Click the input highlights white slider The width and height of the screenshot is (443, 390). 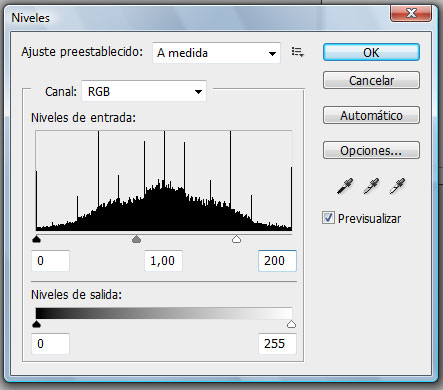click(x=236, y=239)
